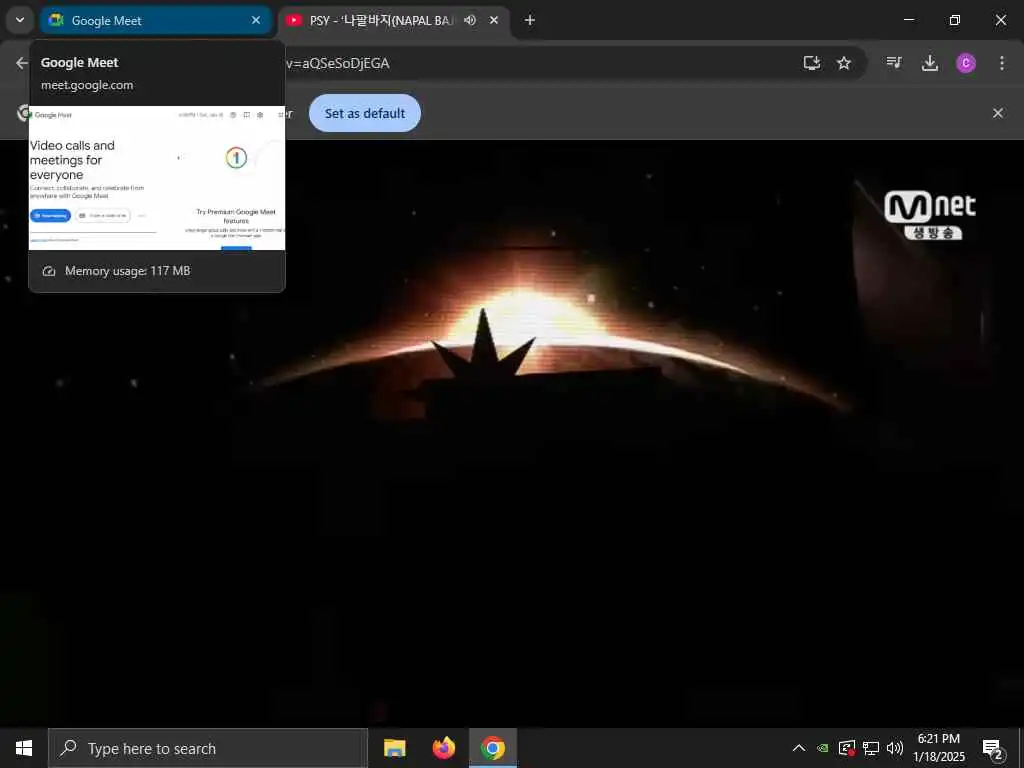Go back with the back arrow
This screenshot has height=768, width=1024.
pyautogui.click(x=22, y=63)
